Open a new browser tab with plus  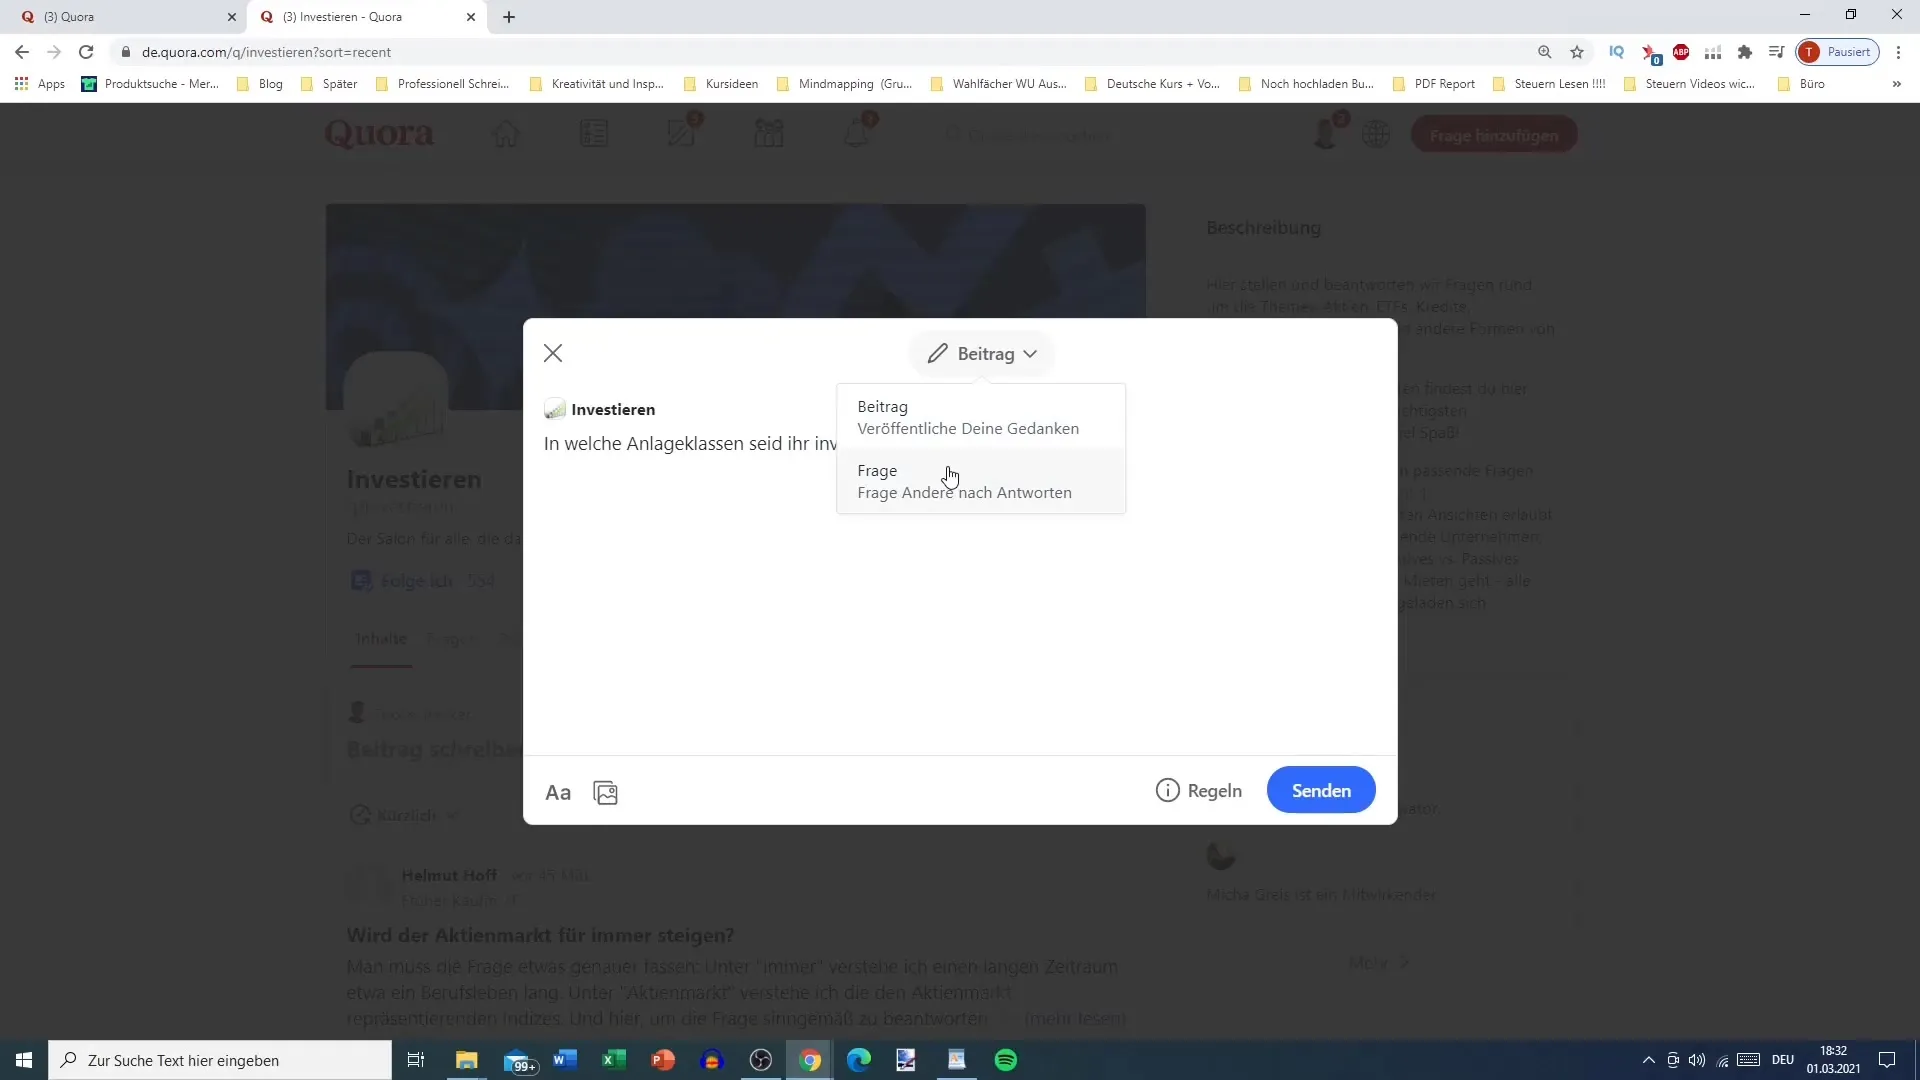tap(509, 17)
